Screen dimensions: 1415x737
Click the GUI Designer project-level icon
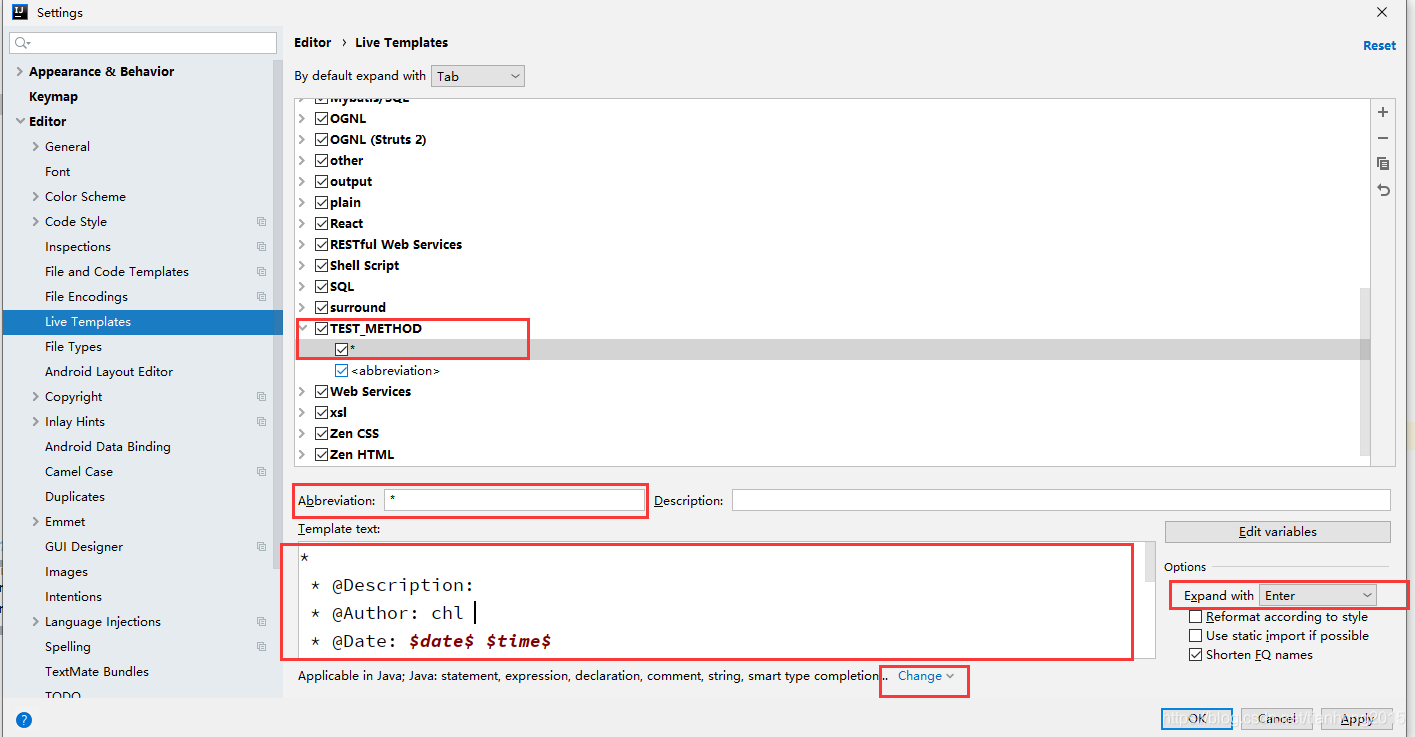261,547
